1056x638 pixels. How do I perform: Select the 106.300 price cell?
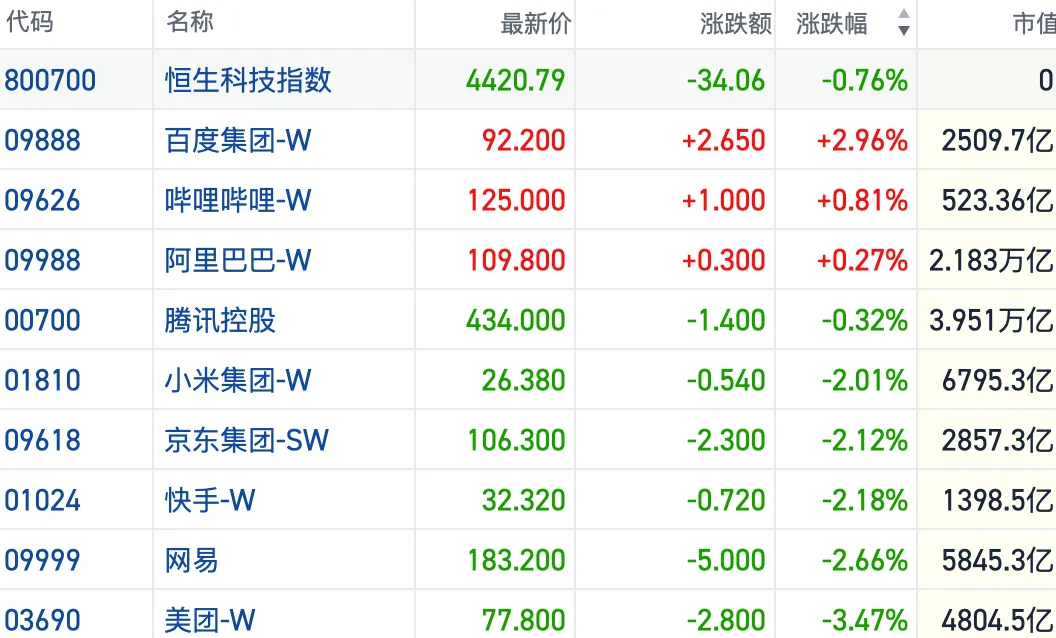[517, 441]
